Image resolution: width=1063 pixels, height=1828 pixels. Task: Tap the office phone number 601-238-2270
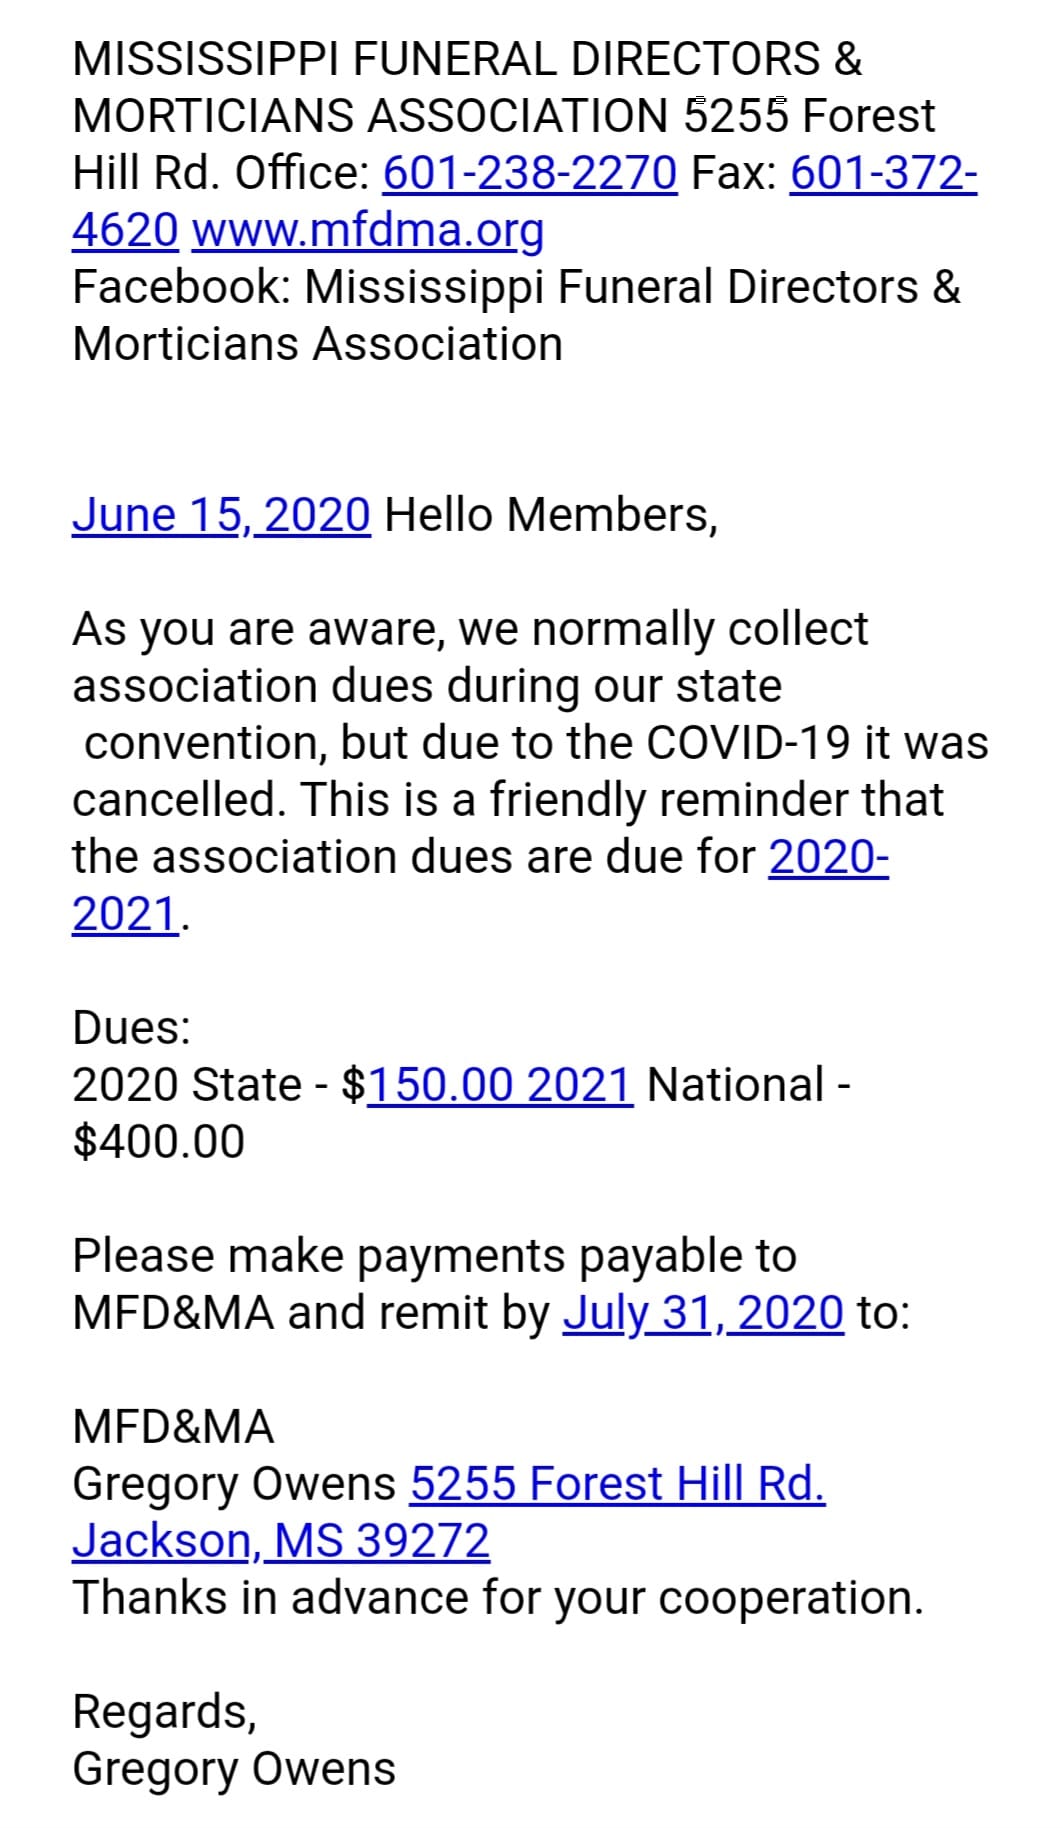[x=530, y=173]
